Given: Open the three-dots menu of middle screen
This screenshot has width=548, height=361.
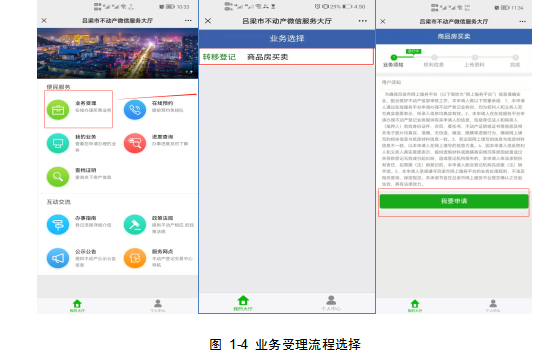Looking at the screenshot, I should pyautogui.click(x=363, y=21).
